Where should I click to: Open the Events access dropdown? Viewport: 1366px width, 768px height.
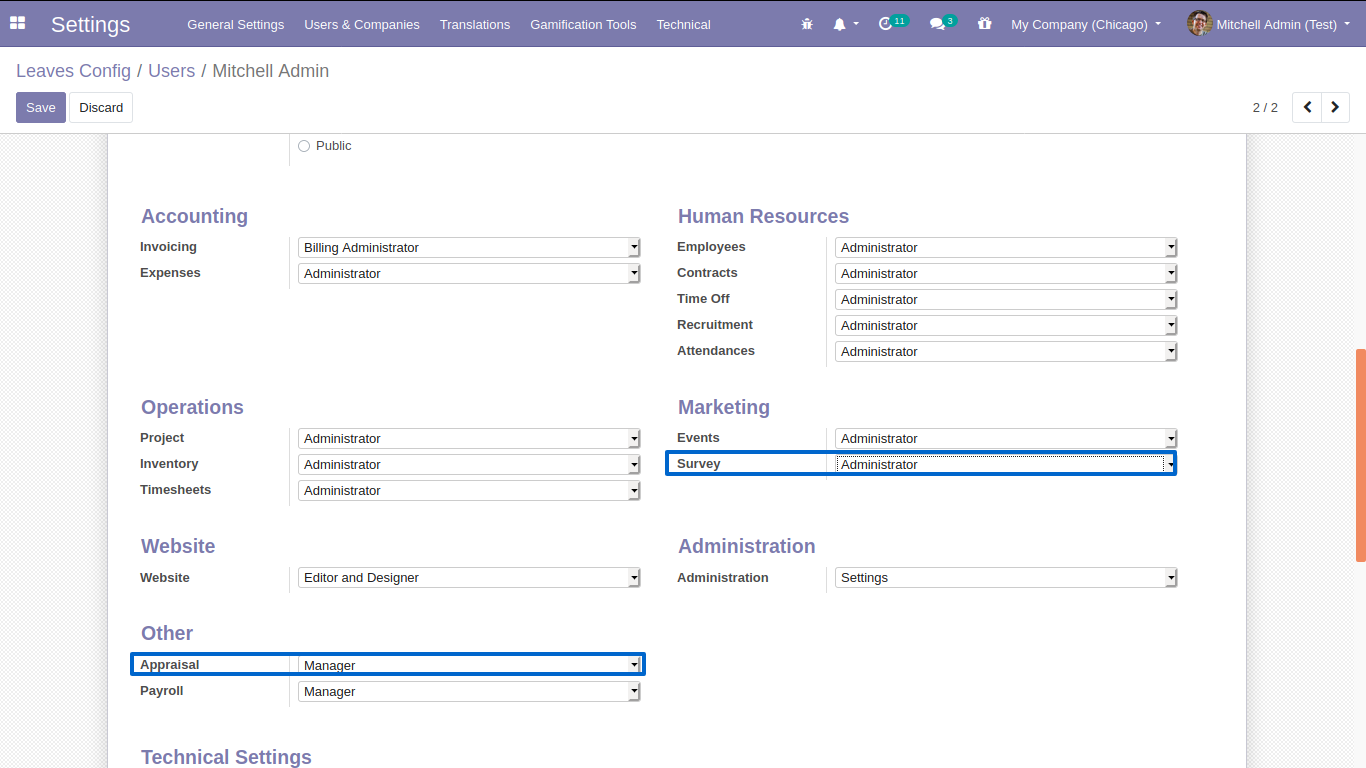point(1006,438)
